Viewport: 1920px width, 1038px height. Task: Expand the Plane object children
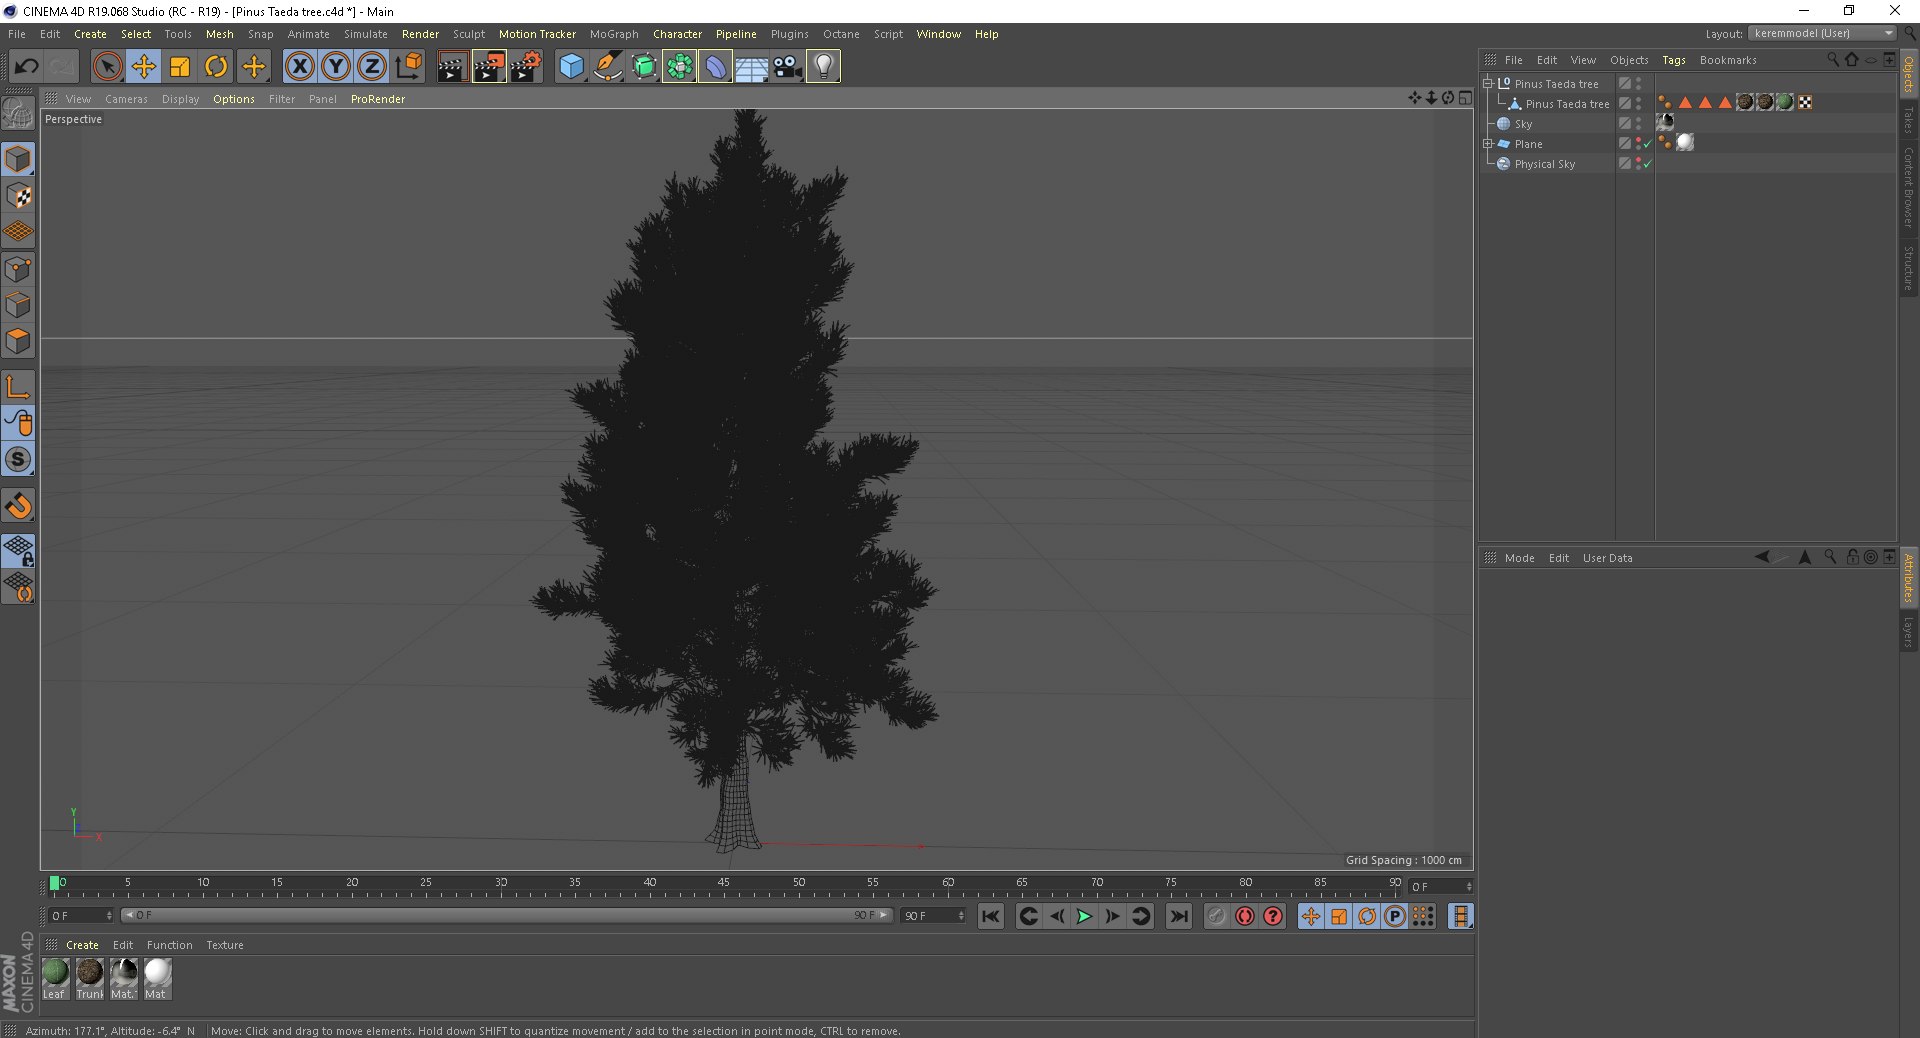coord(1488,144)
